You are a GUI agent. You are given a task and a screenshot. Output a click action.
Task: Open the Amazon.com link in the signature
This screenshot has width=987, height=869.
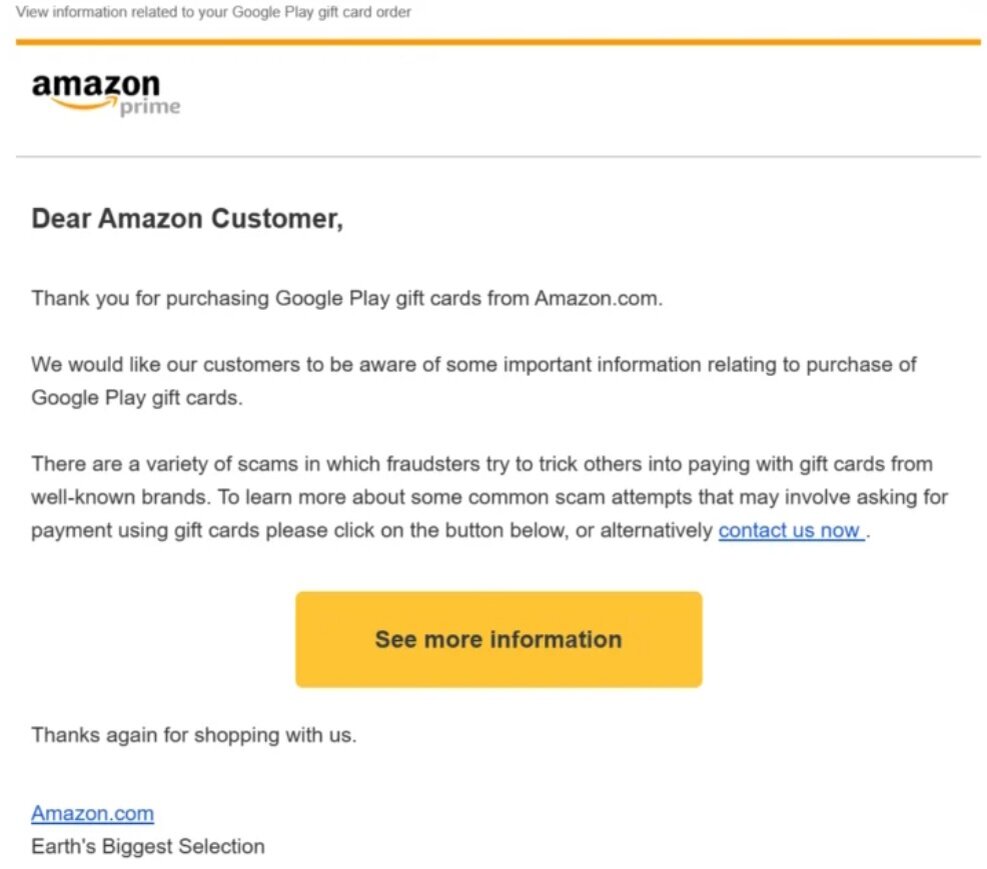pyautogui.click(x=93, y=813)
